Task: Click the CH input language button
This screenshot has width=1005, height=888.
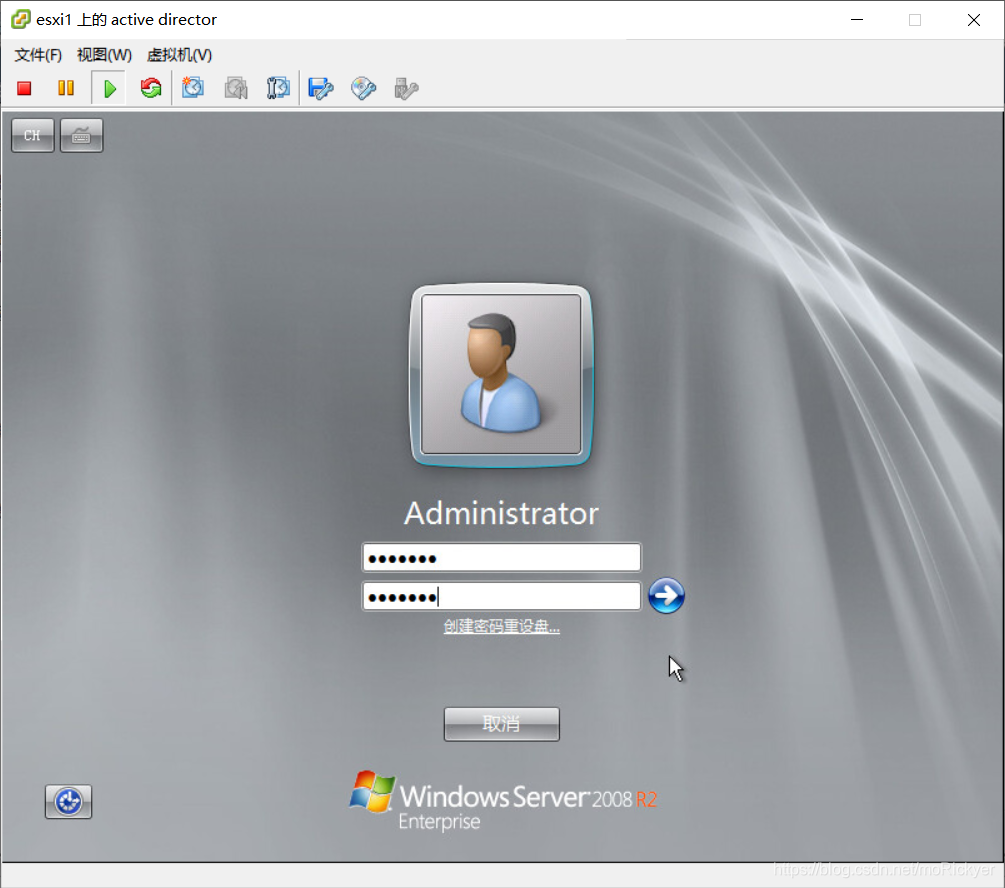Action: (32, 135)
